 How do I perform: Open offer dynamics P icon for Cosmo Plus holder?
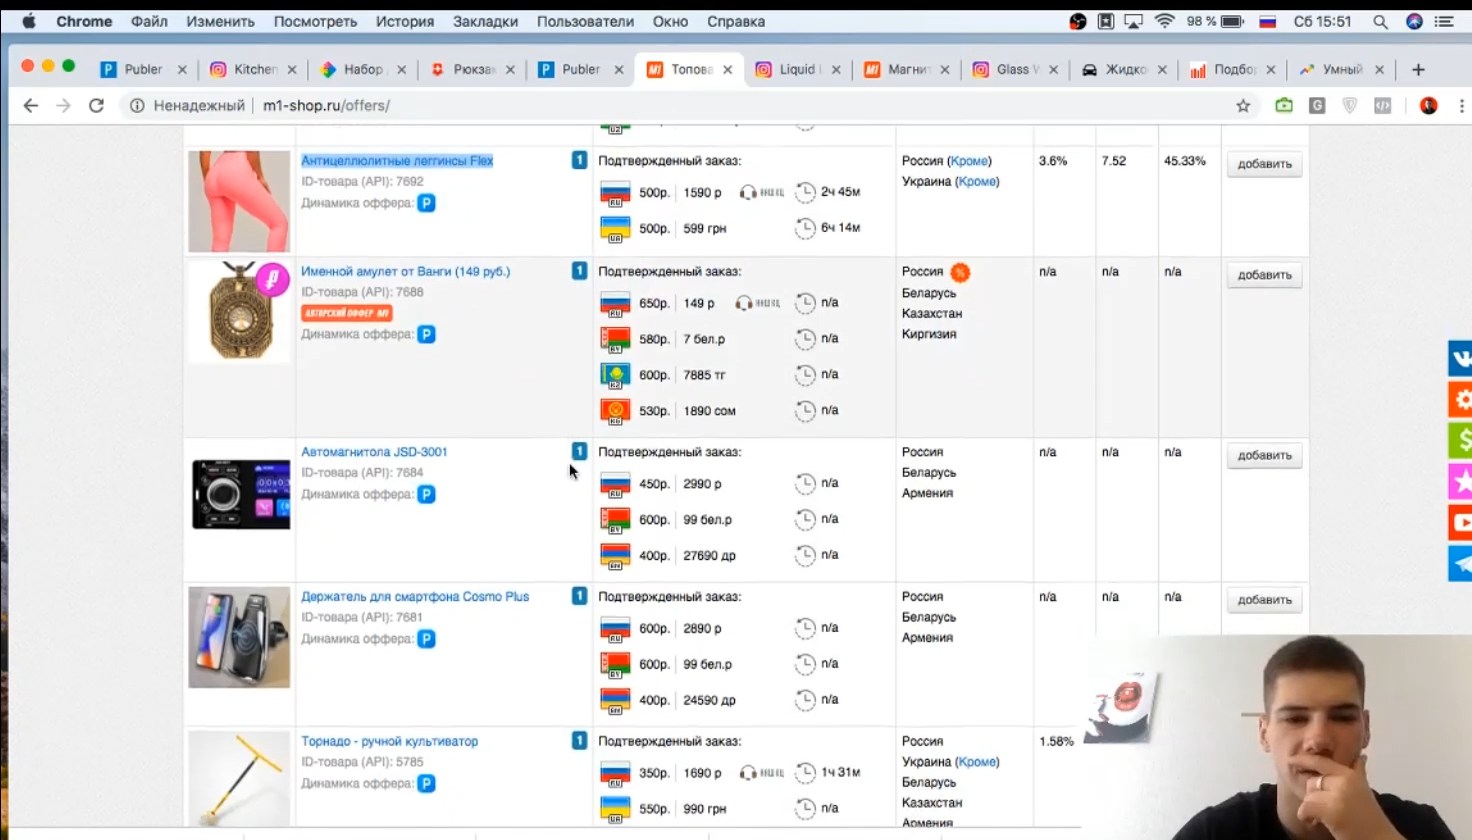pos(426,638)
